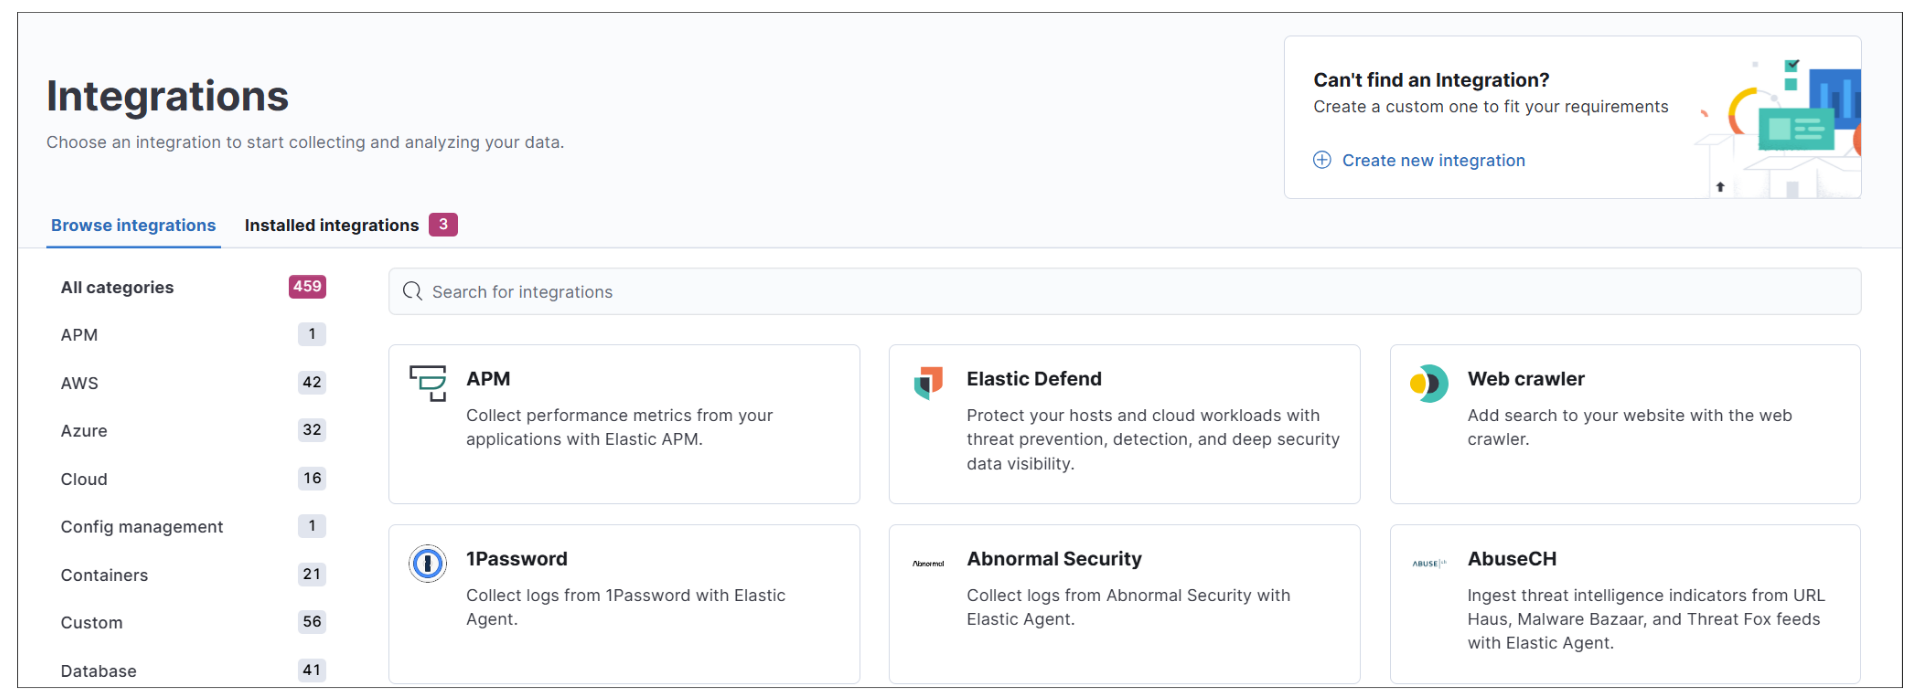
Task: Click the Elastic Defend shield icon
Action: click(x=928, y=382)
